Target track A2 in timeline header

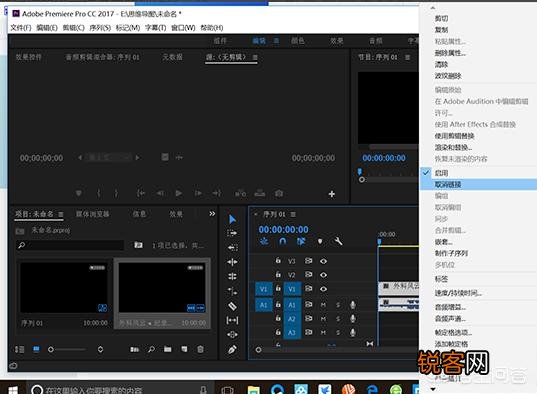pyautogui.click(x=292, y=319)
